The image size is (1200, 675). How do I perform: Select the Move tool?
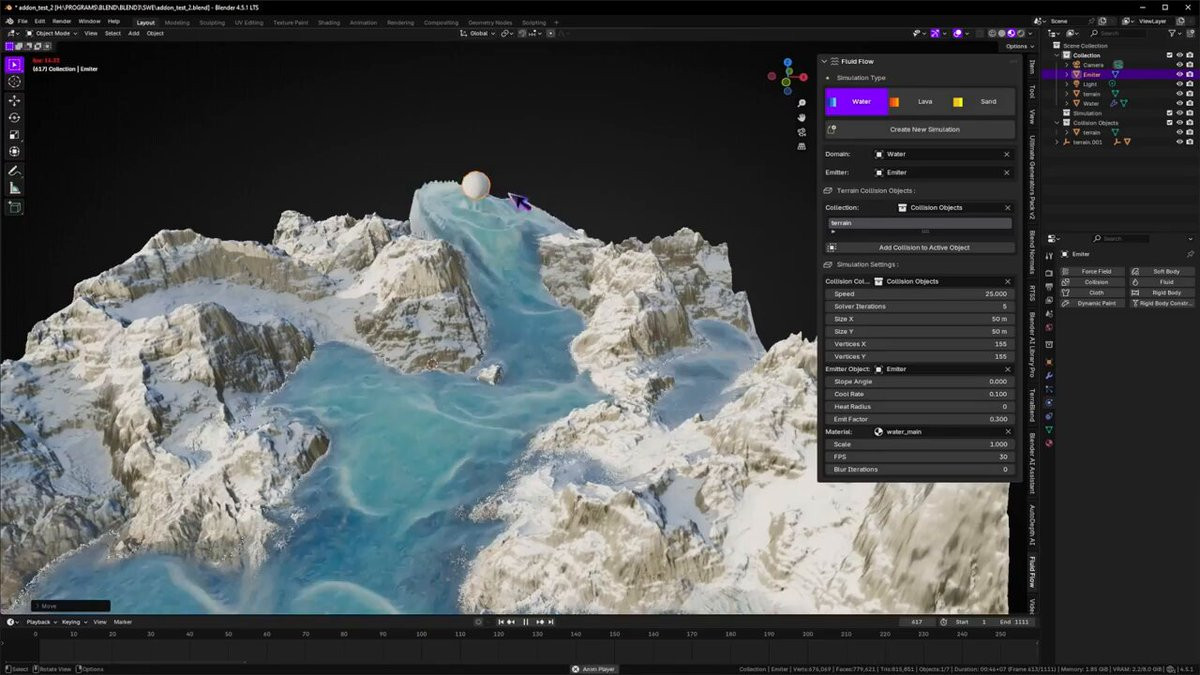14,101
